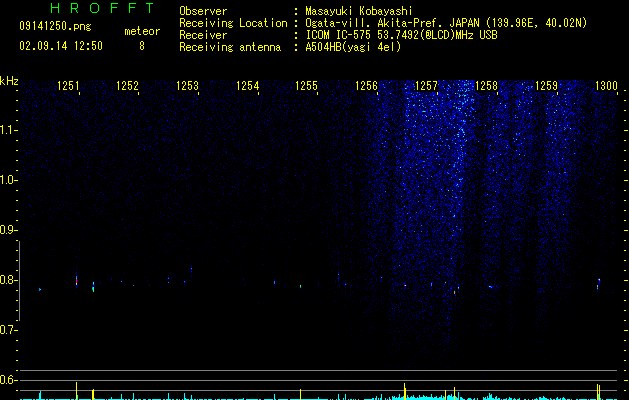Click the 0.7 kHz frequency label
629x400 pixels.
coord(8,330)
